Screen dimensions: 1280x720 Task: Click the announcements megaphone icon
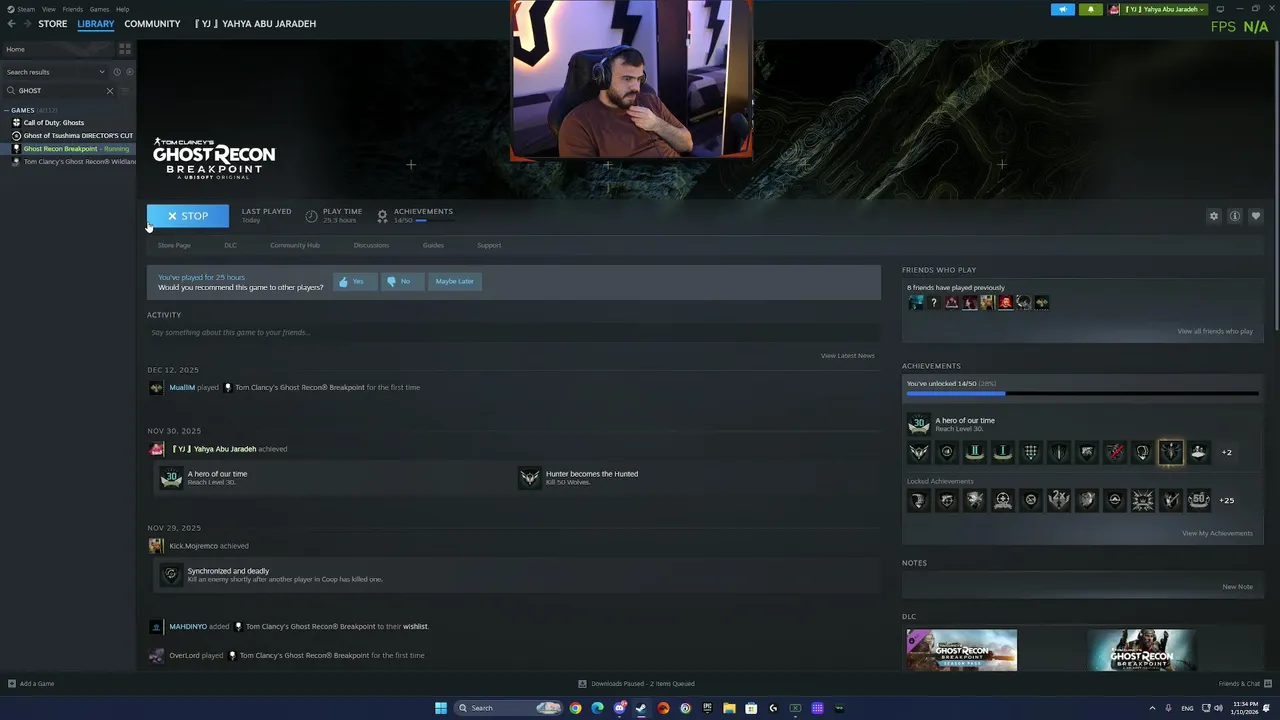pos(1063,10)
